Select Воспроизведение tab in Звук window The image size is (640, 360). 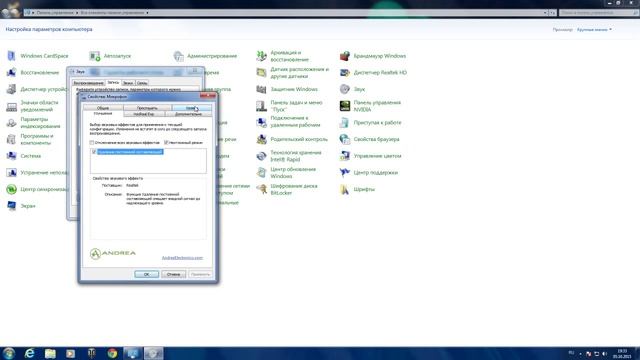[89, 83]
